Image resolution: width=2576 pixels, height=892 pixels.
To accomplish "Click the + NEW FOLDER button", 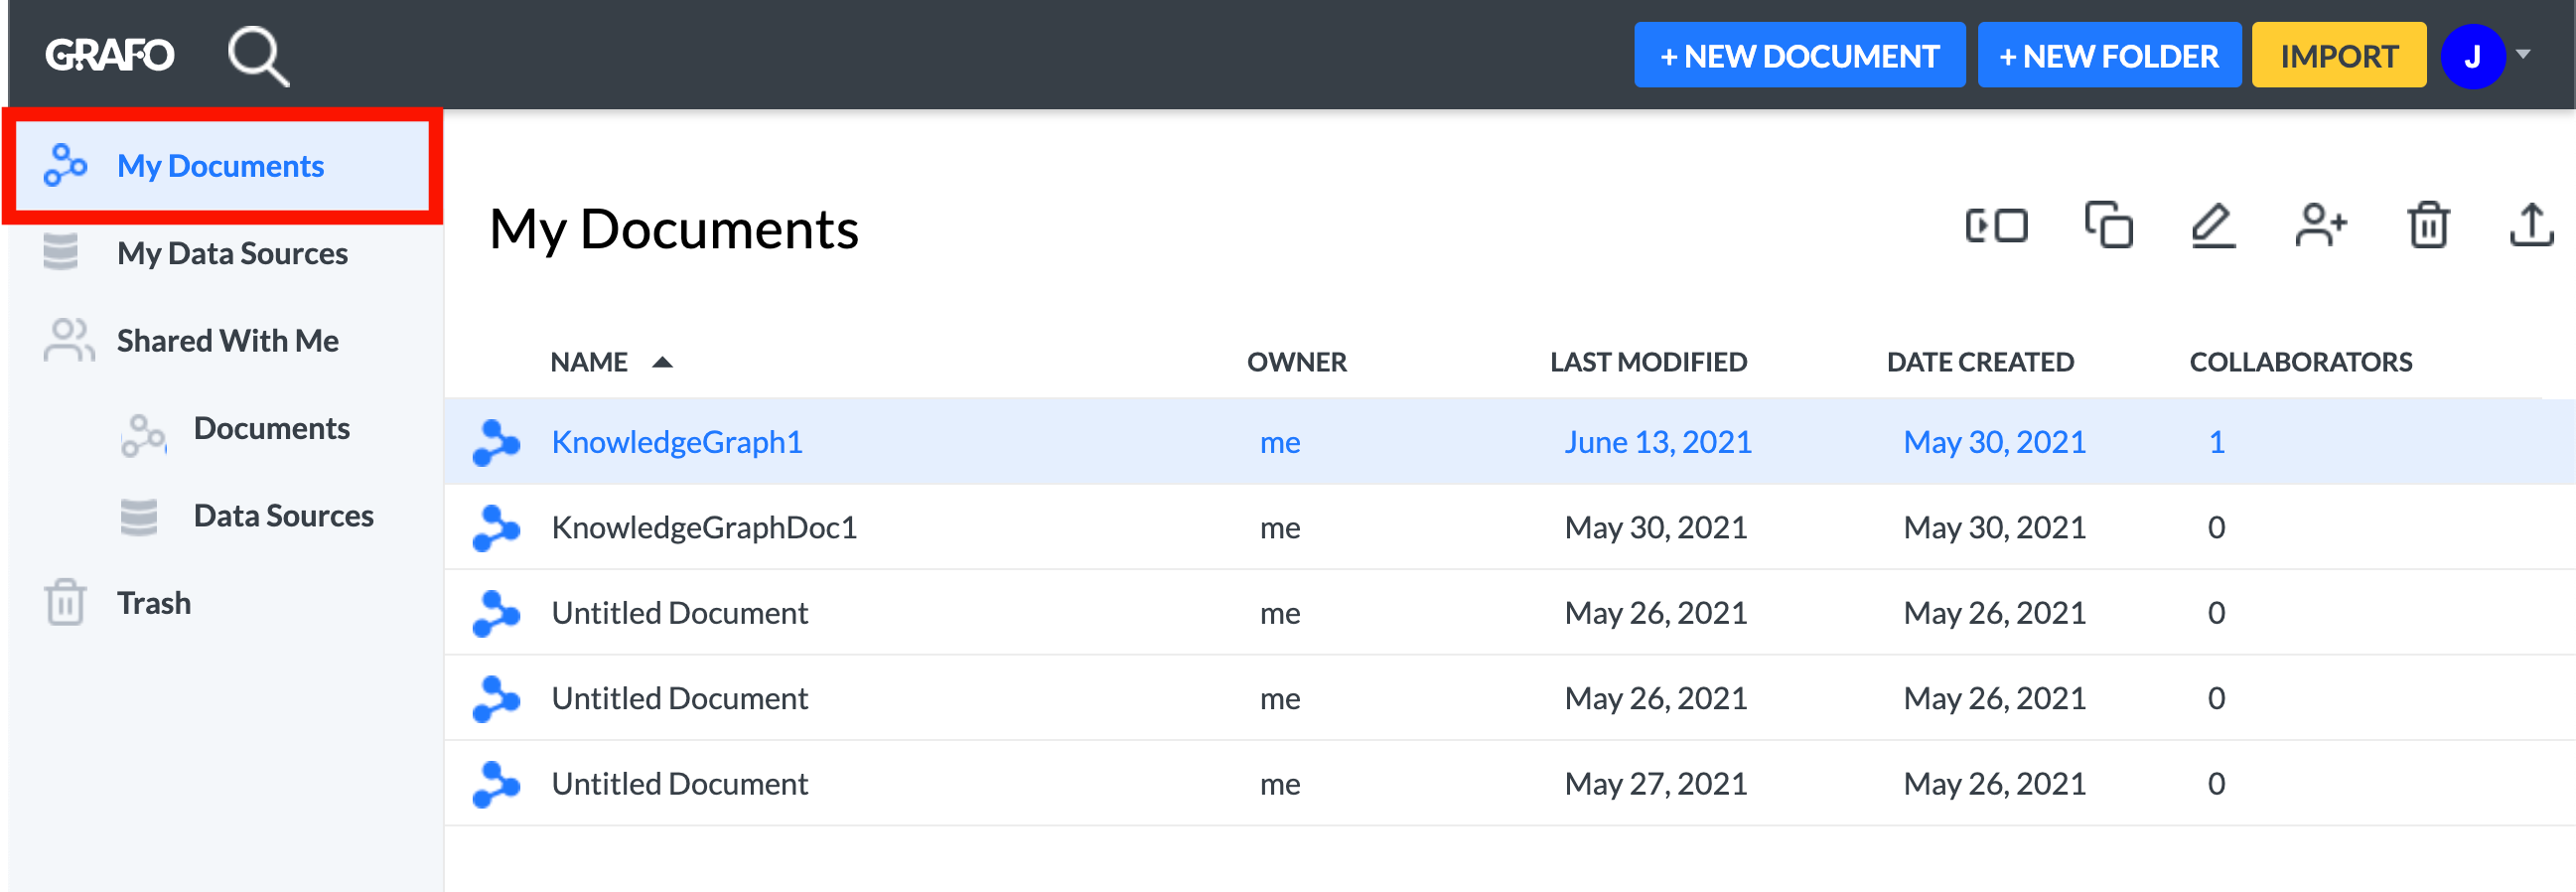I will tap(2108, 56).
